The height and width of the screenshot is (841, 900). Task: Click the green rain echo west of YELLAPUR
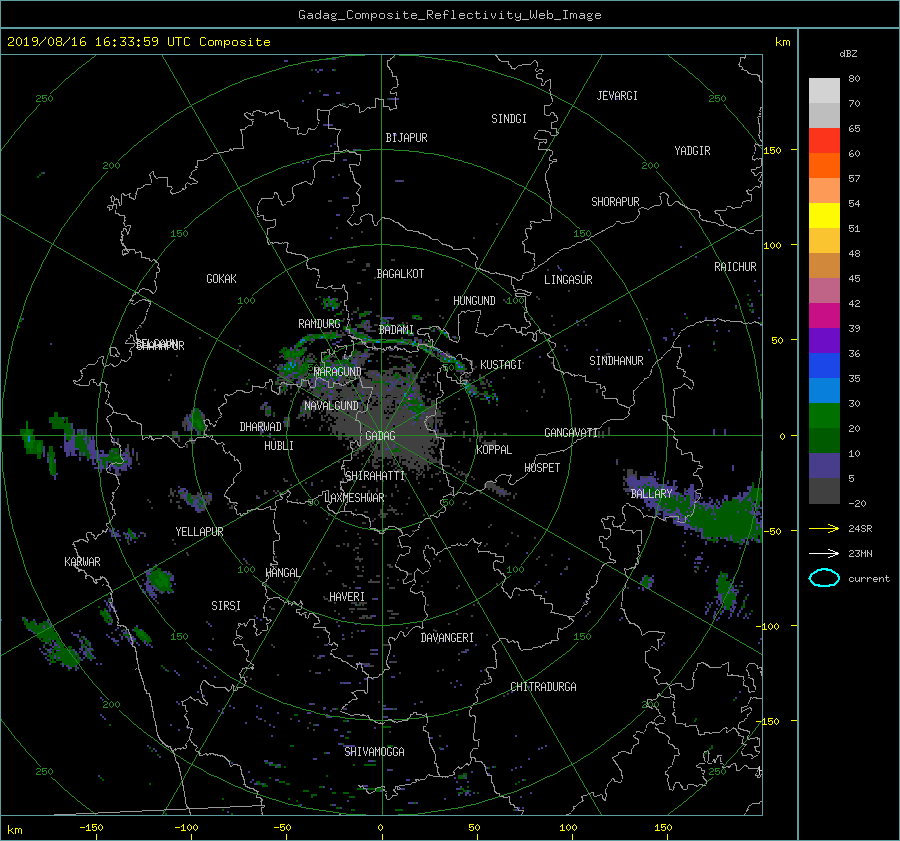[x=160, y=580]
